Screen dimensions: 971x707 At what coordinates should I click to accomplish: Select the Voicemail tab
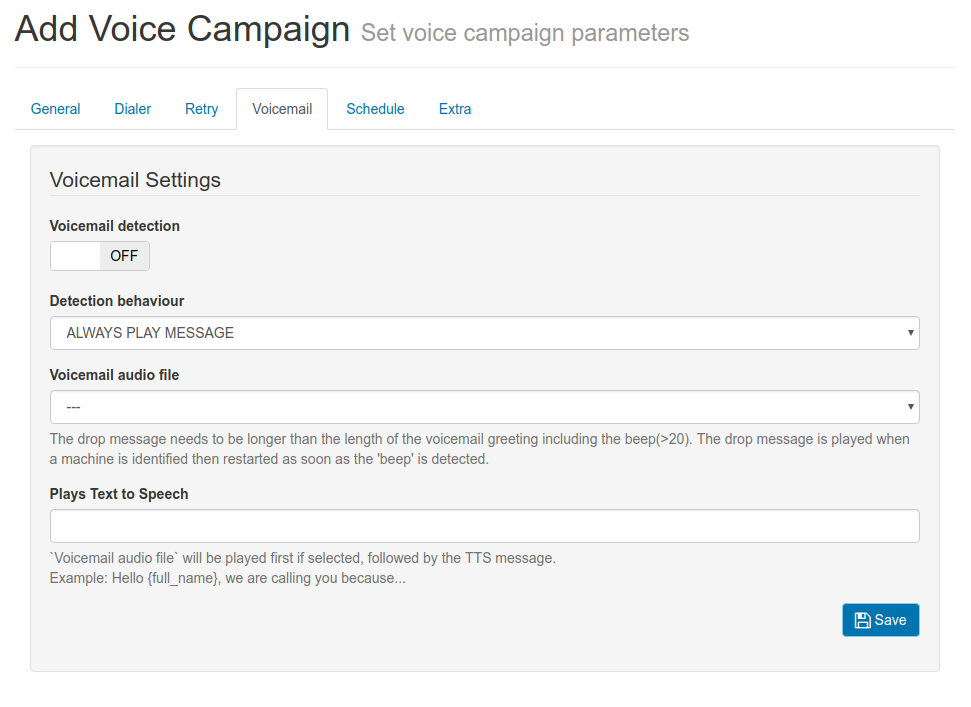tap(282, 109)
